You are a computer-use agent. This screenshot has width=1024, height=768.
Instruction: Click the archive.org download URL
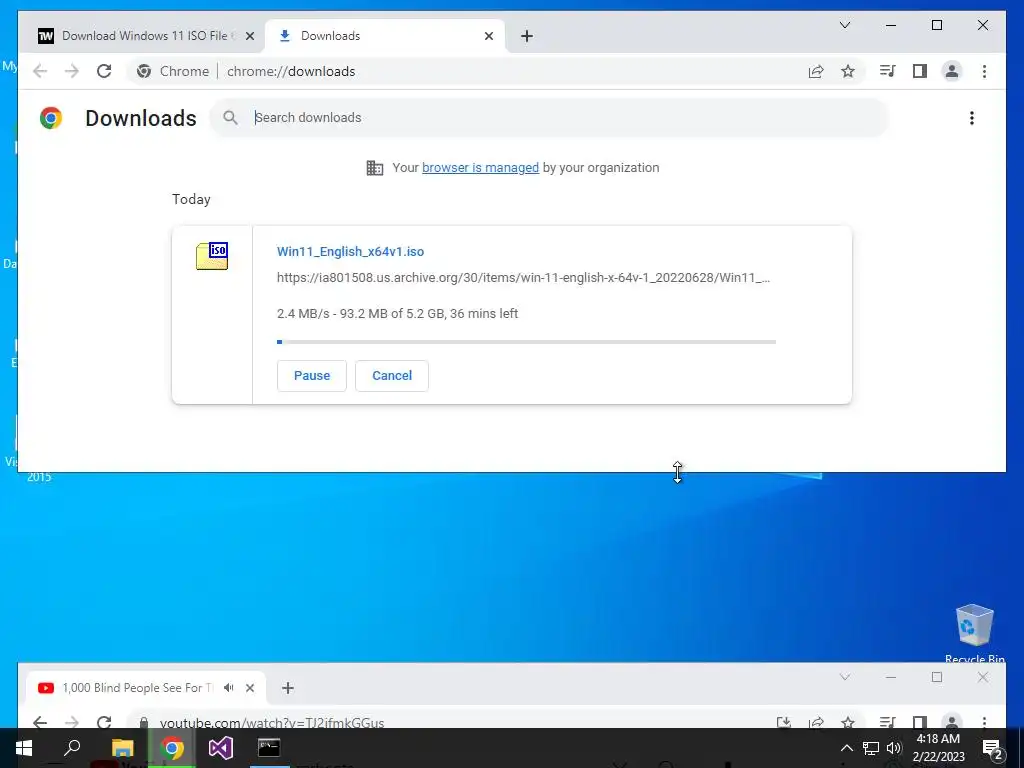[x=523, y=278]
